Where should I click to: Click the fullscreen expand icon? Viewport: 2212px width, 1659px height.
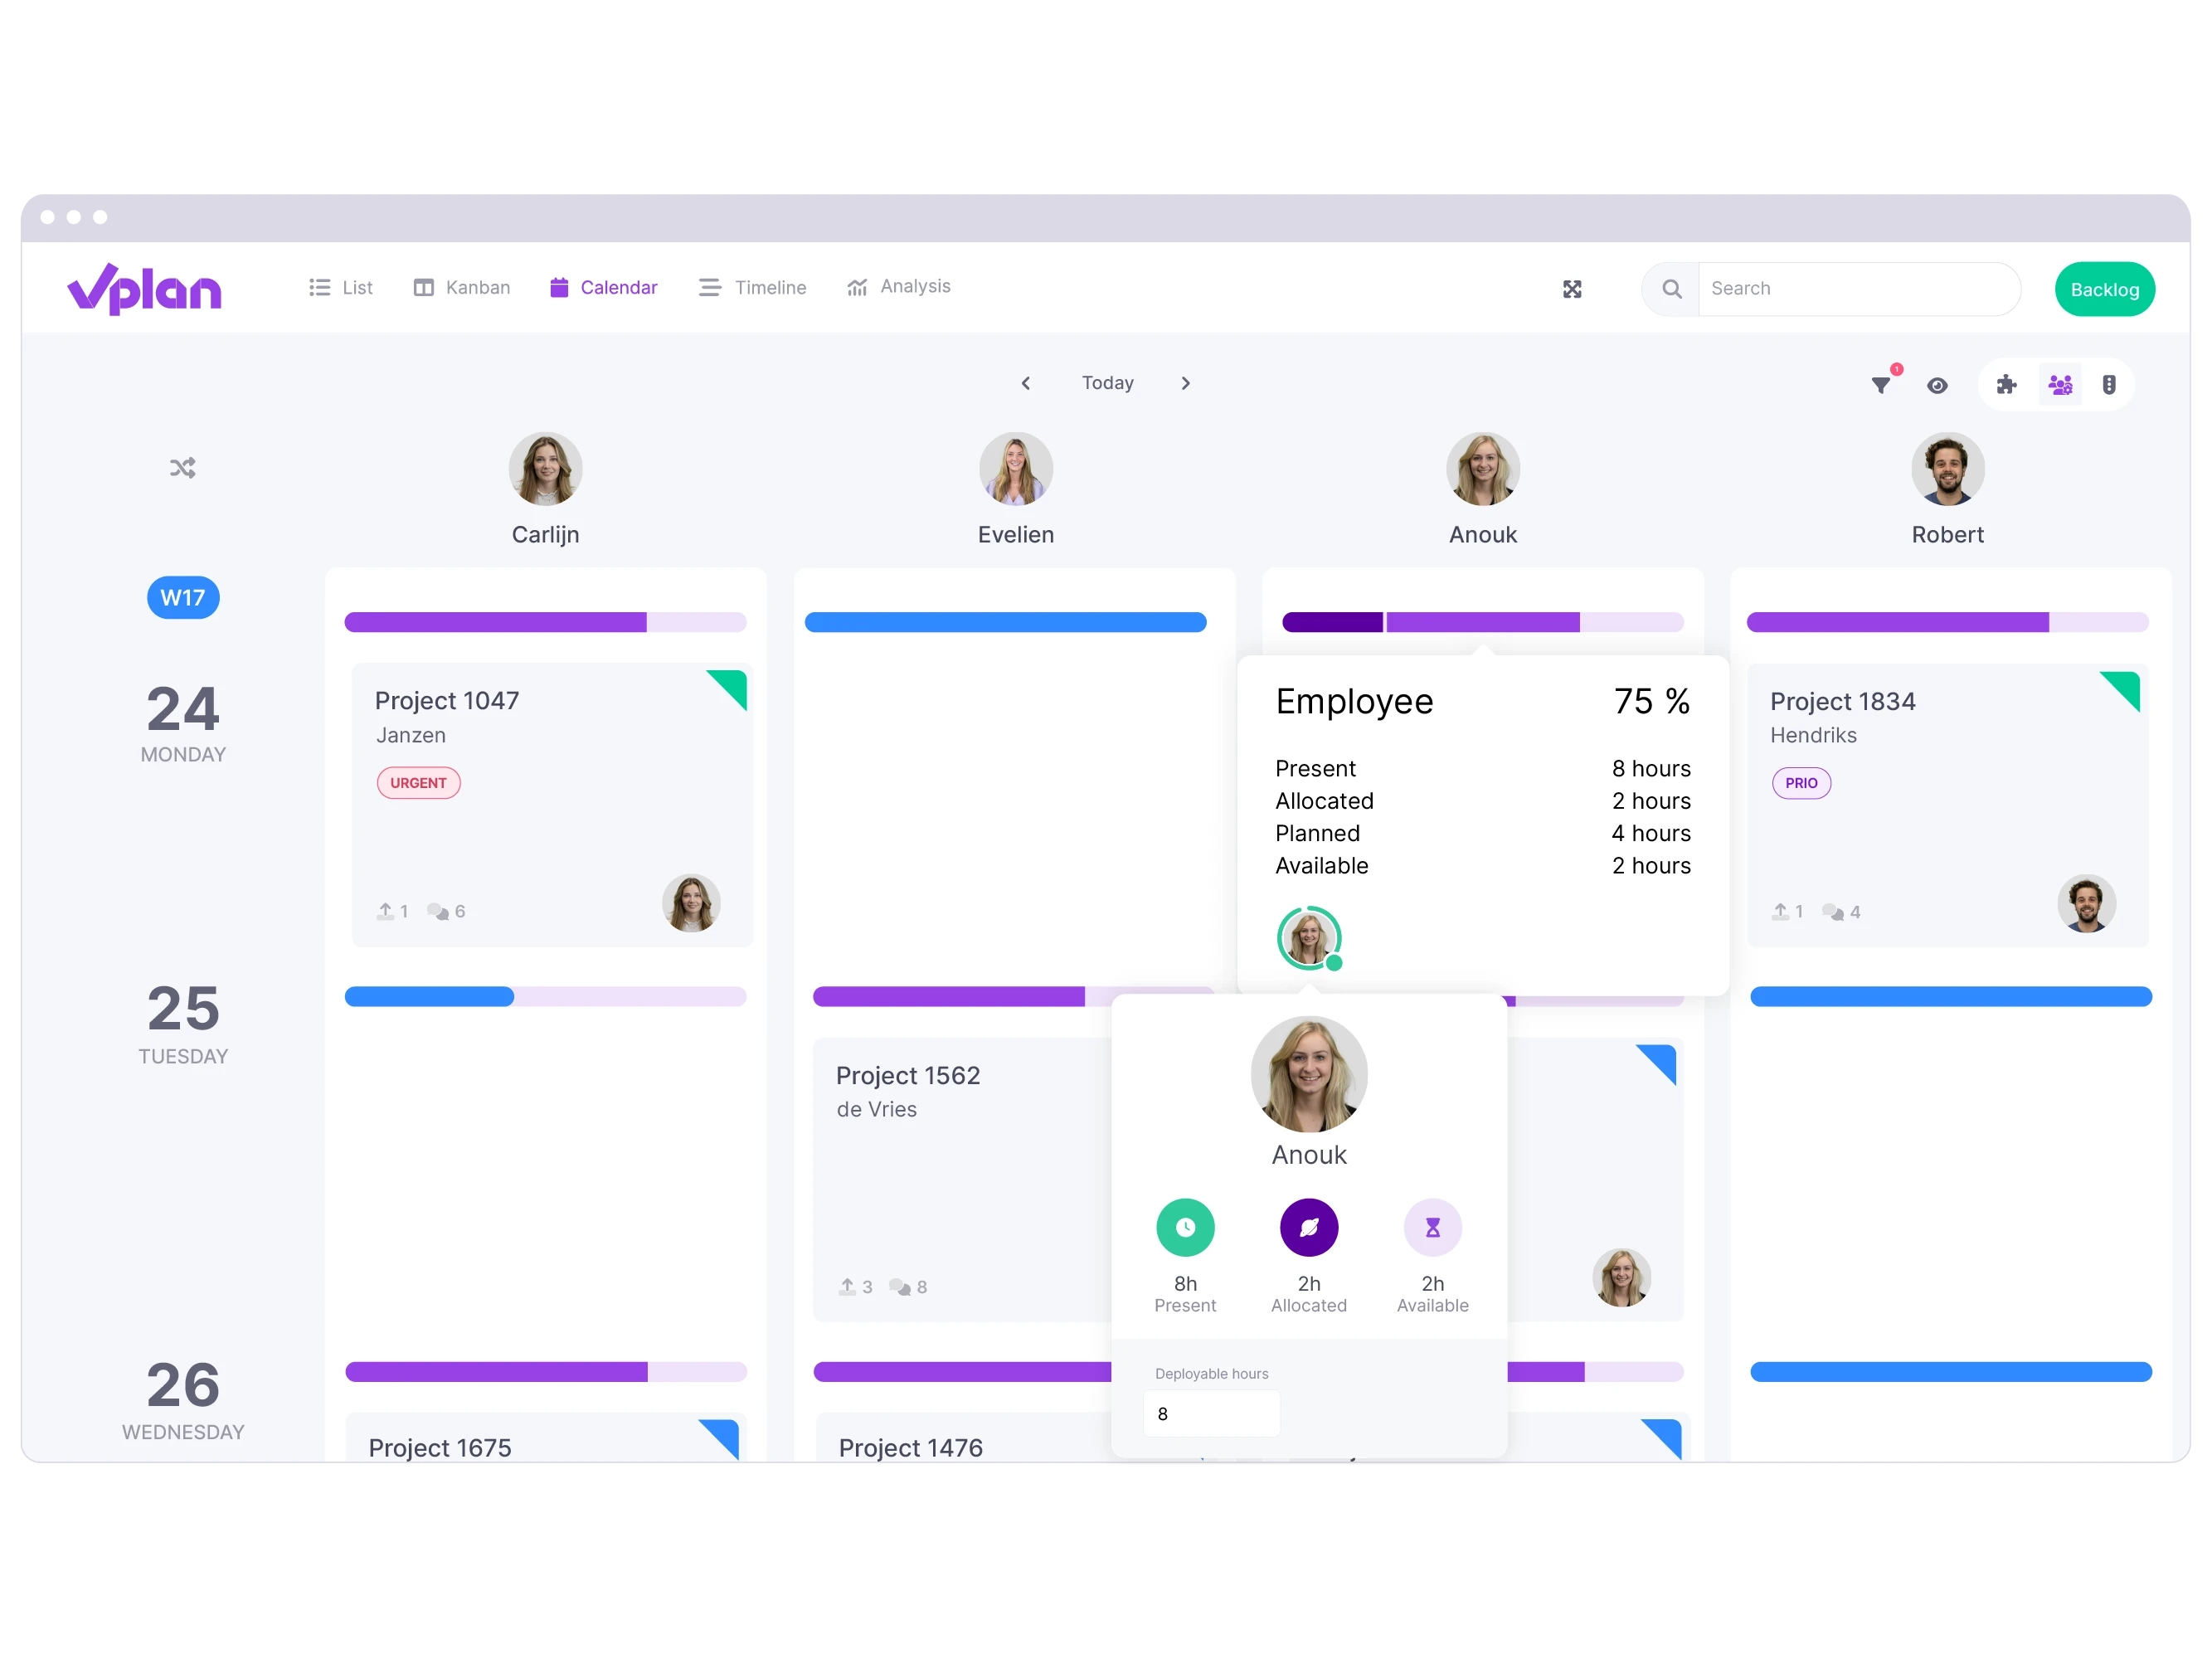click(1571, 286)
